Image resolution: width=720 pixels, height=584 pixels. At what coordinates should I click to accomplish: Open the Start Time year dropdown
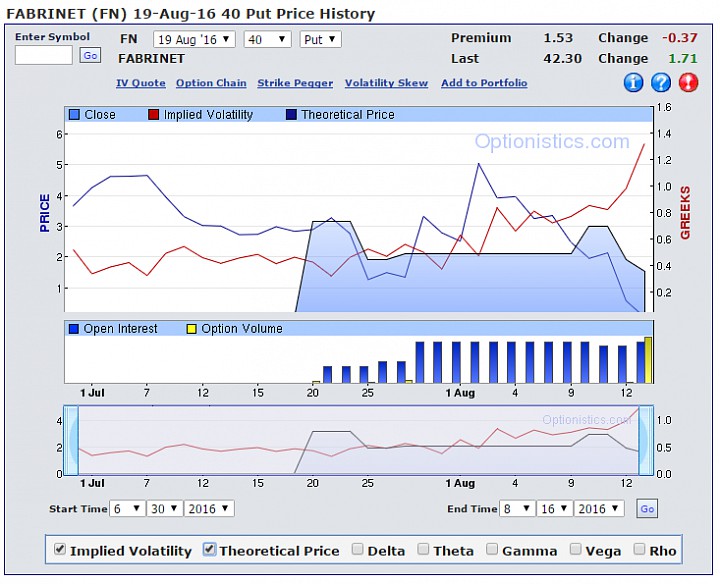(209, 509)
